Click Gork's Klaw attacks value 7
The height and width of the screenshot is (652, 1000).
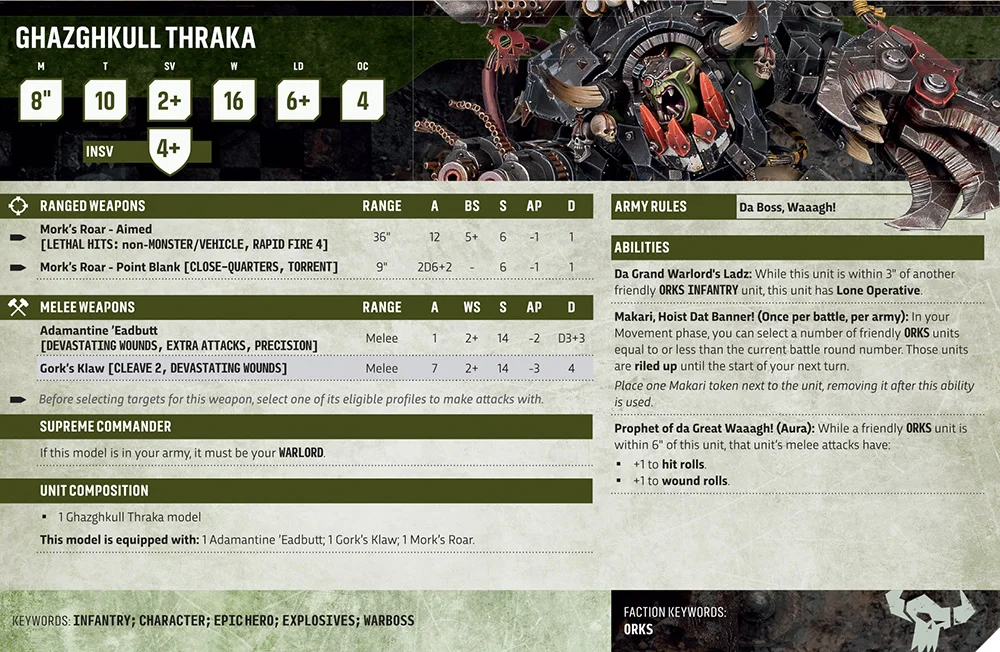[x=434, y=368]
